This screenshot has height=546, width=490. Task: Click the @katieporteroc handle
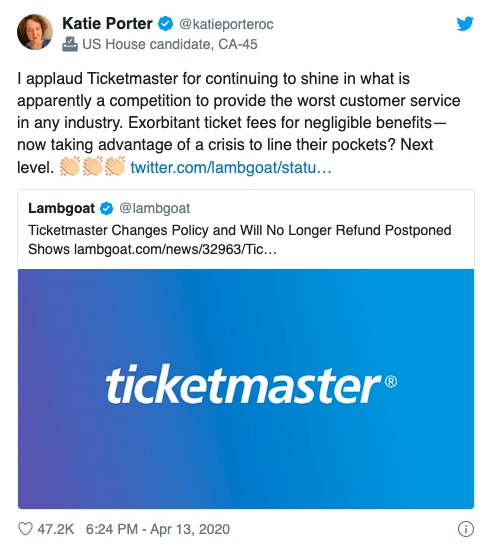pos(226,24)
